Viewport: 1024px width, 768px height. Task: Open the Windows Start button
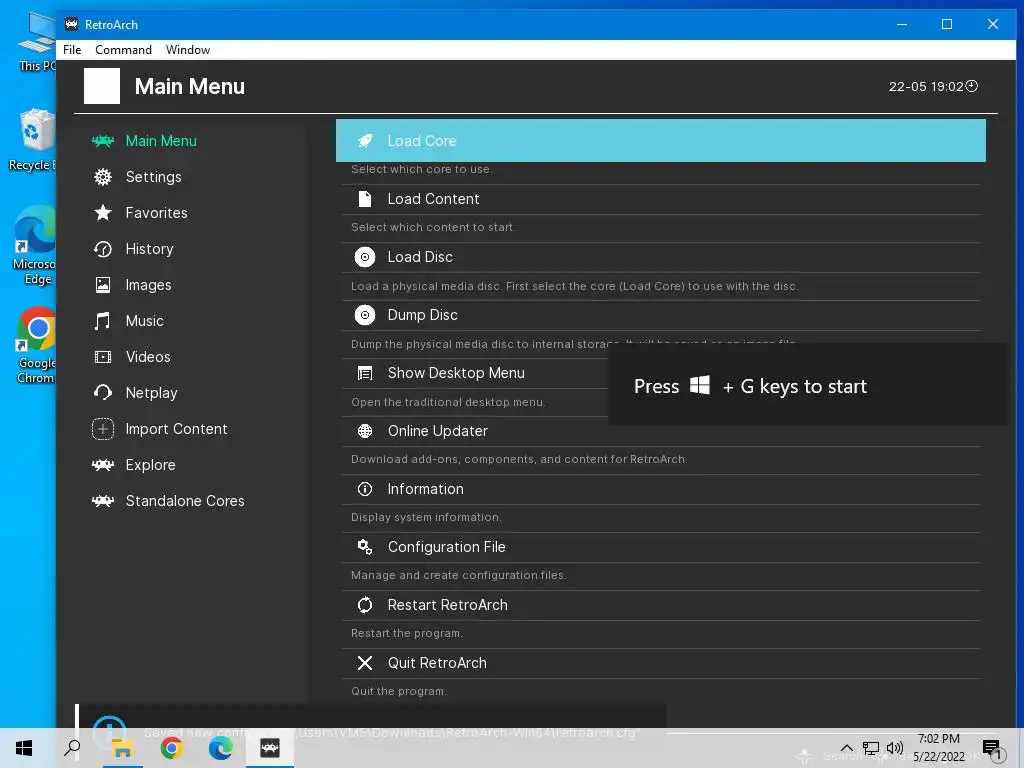tap(24, 748)
